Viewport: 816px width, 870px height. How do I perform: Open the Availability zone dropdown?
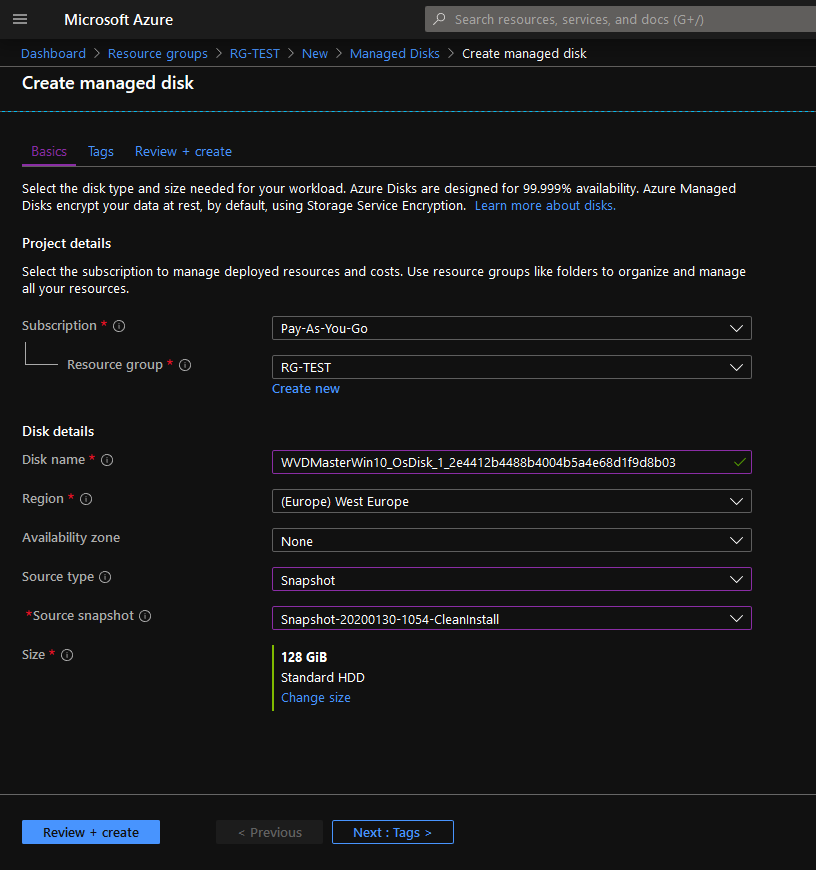pyautogui.click(x=511, y=540)
